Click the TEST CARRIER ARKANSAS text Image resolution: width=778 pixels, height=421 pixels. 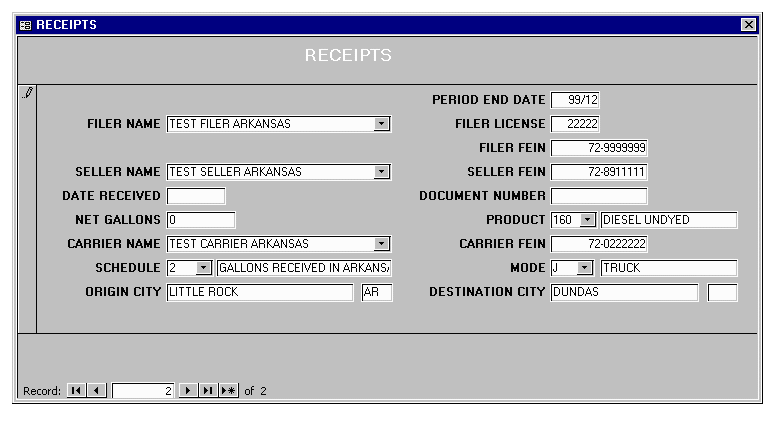click(x=239, y=244)
